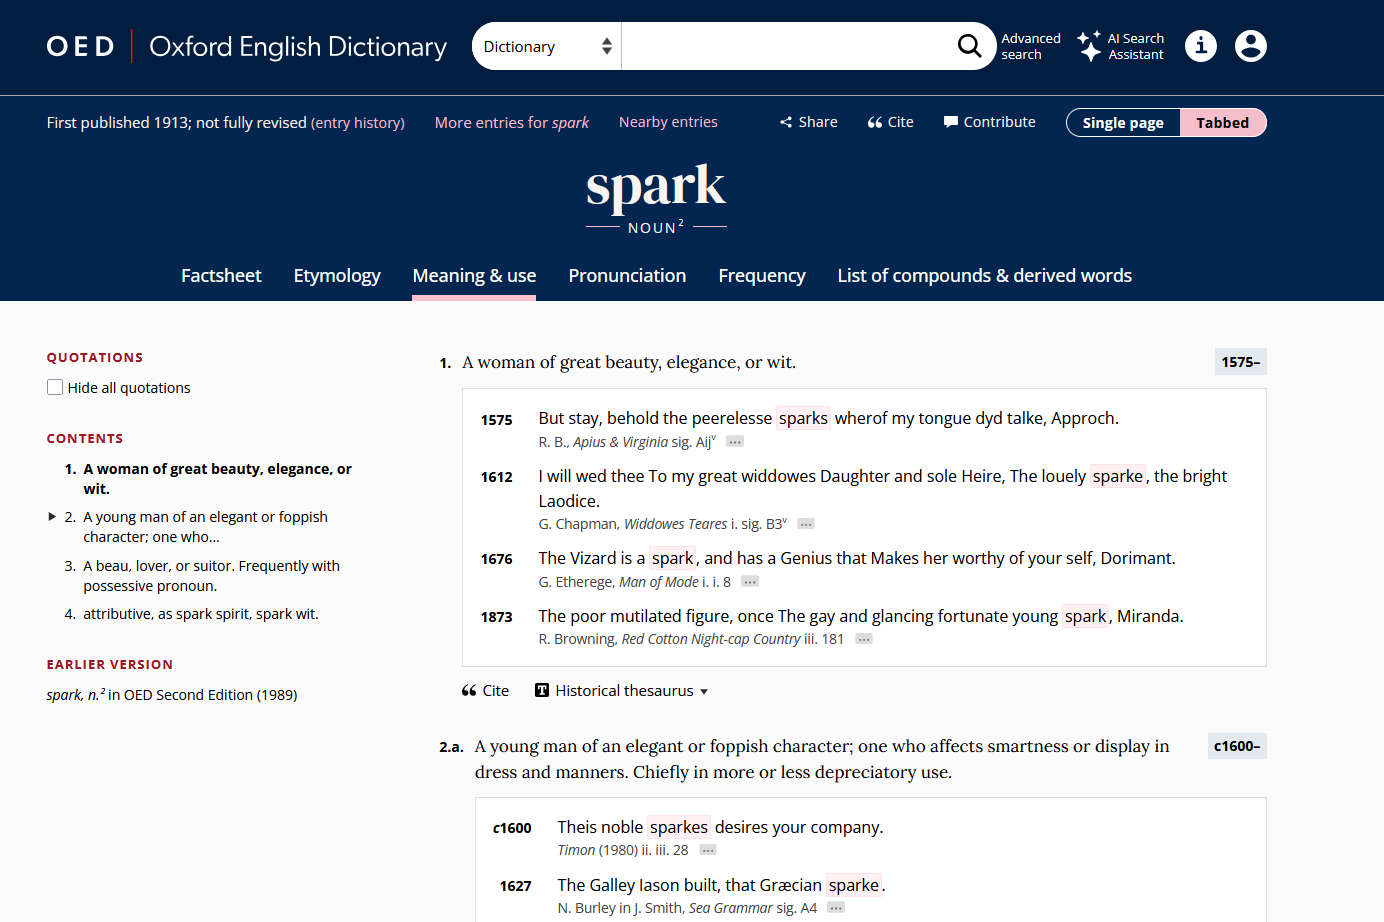Click quotation year 1575

coord(497,420)
